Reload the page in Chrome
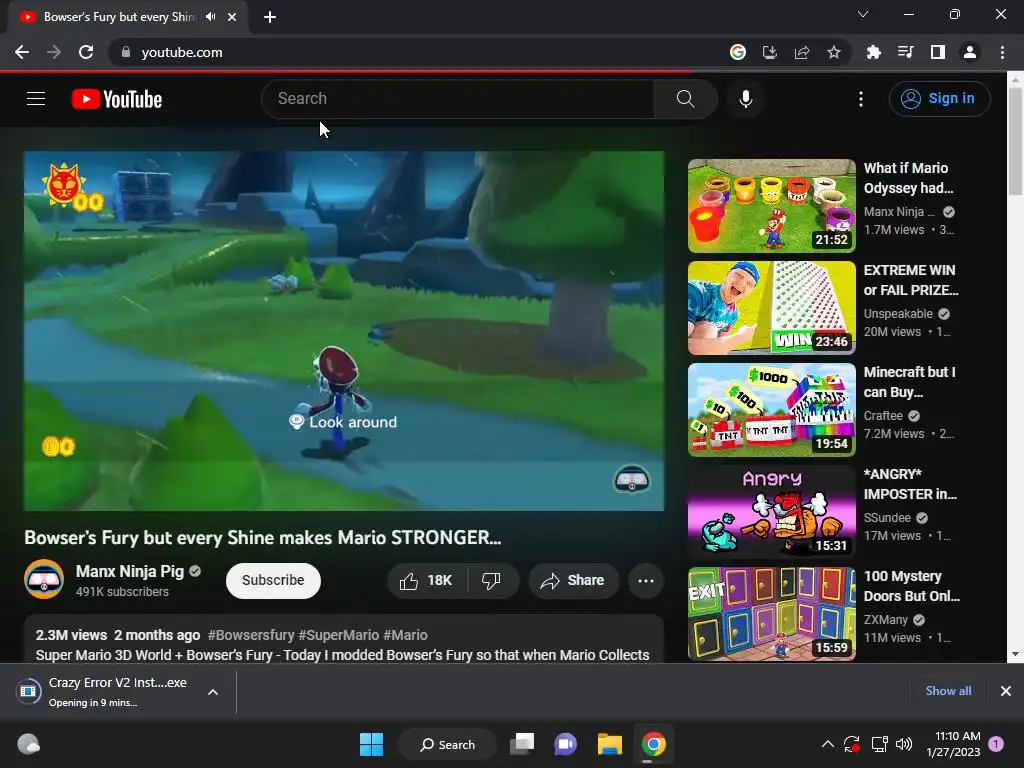The image size is (1024, 768). 86,52
